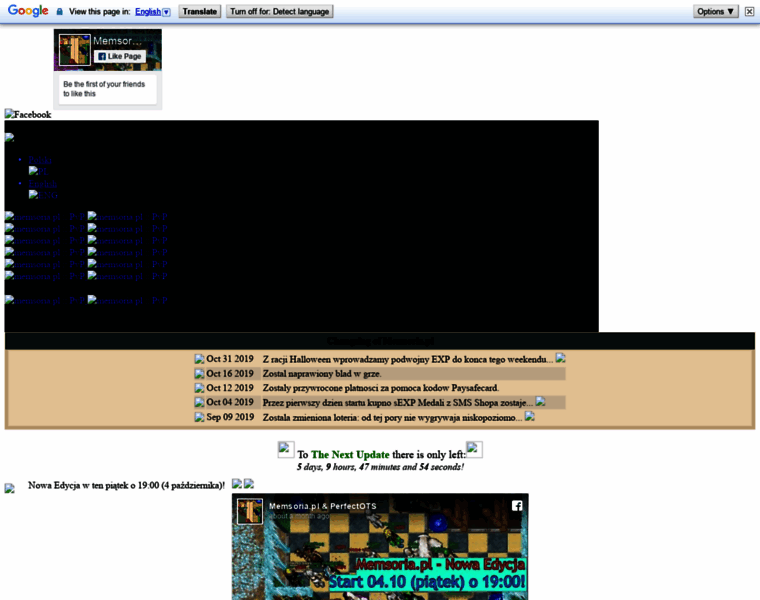Click the PL flag icon

(x=38, y=171)
